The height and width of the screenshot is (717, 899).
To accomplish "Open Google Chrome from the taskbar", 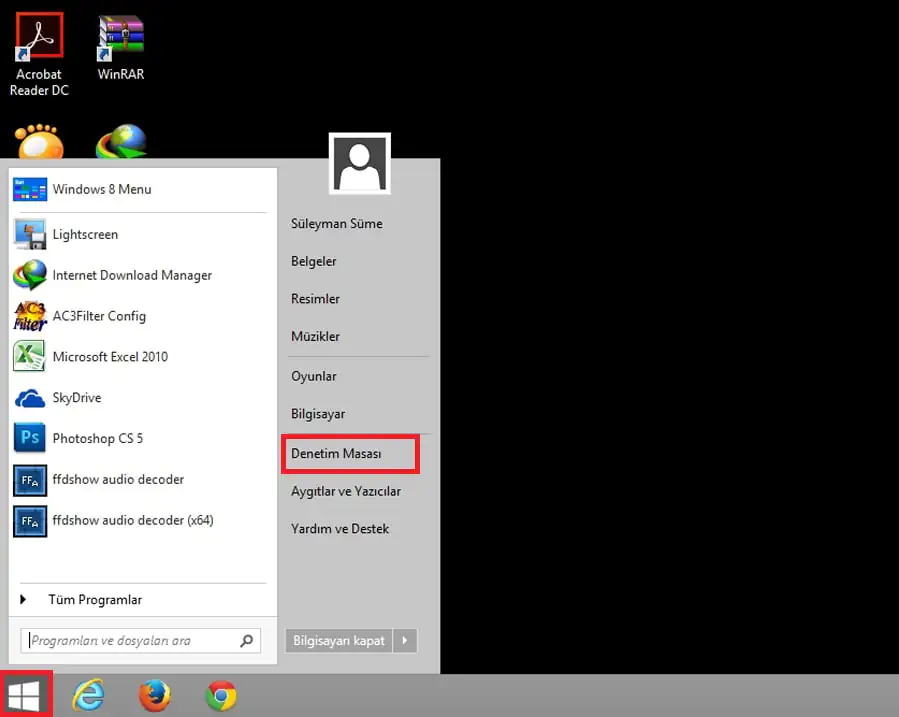I will (x=220, y=694).
